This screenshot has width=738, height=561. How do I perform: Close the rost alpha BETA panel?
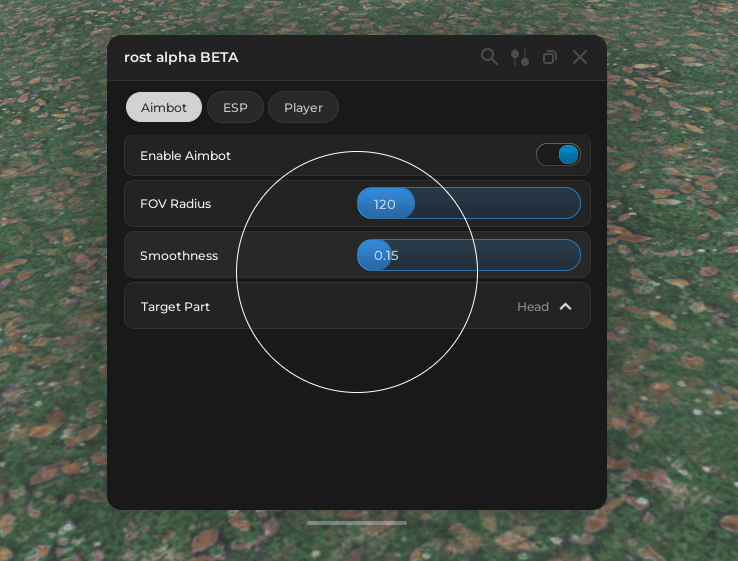(580, 57)
